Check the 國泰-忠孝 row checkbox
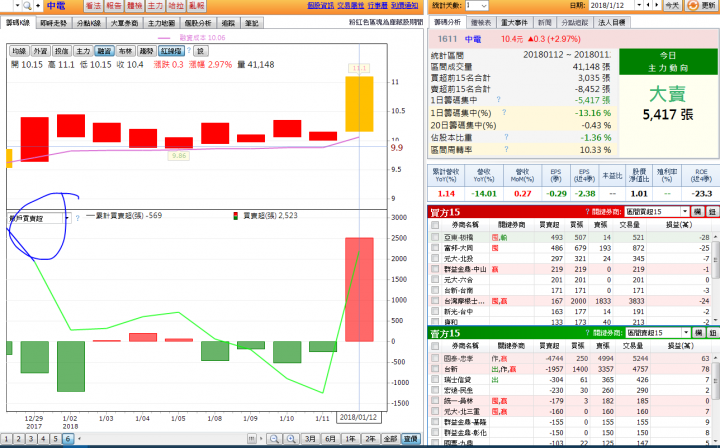Screen dimensions: 720x448 click(435, 358)
